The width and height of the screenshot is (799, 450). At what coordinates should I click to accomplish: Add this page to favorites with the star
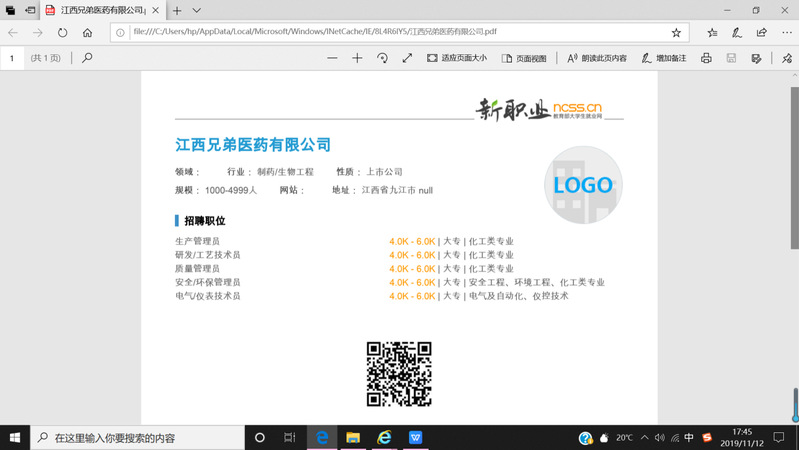click(676, 32)
